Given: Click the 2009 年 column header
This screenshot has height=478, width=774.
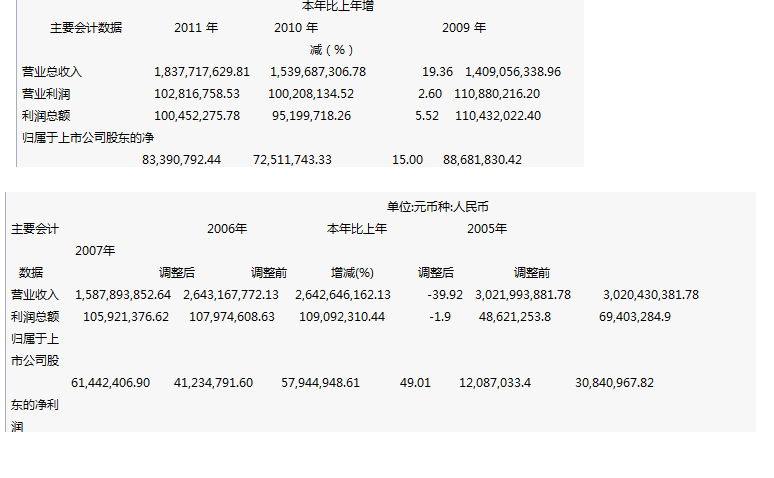Looking at the screenshot, I should pyautogui.click(x=464, y=27).
